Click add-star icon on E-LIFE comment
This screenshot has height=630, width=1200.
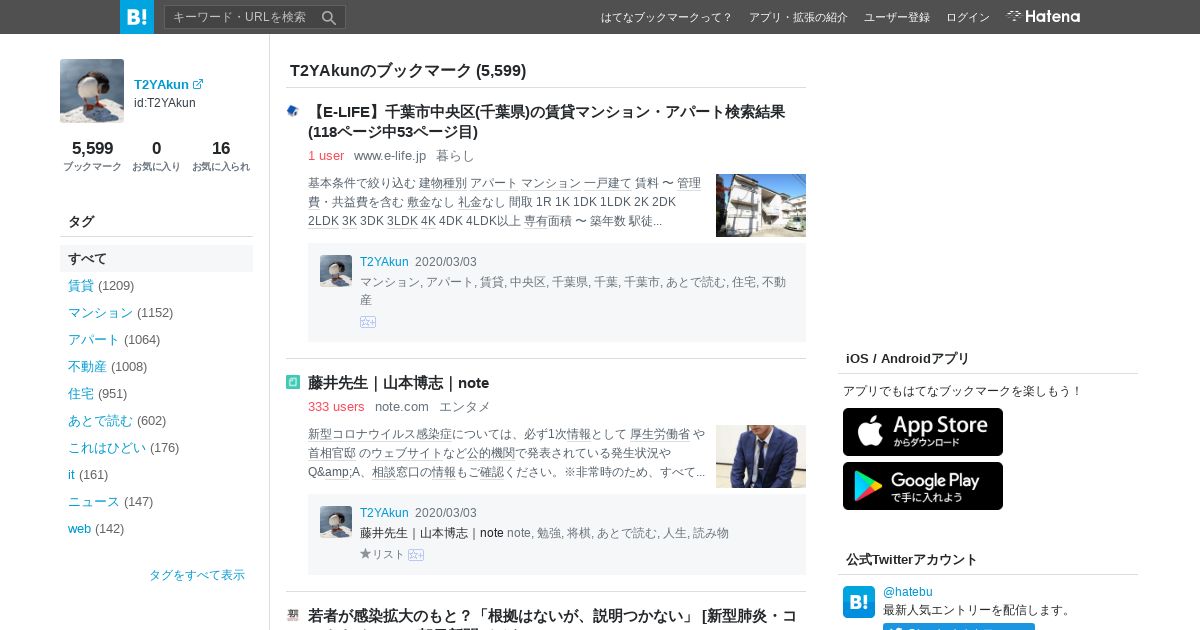point(368,322)
